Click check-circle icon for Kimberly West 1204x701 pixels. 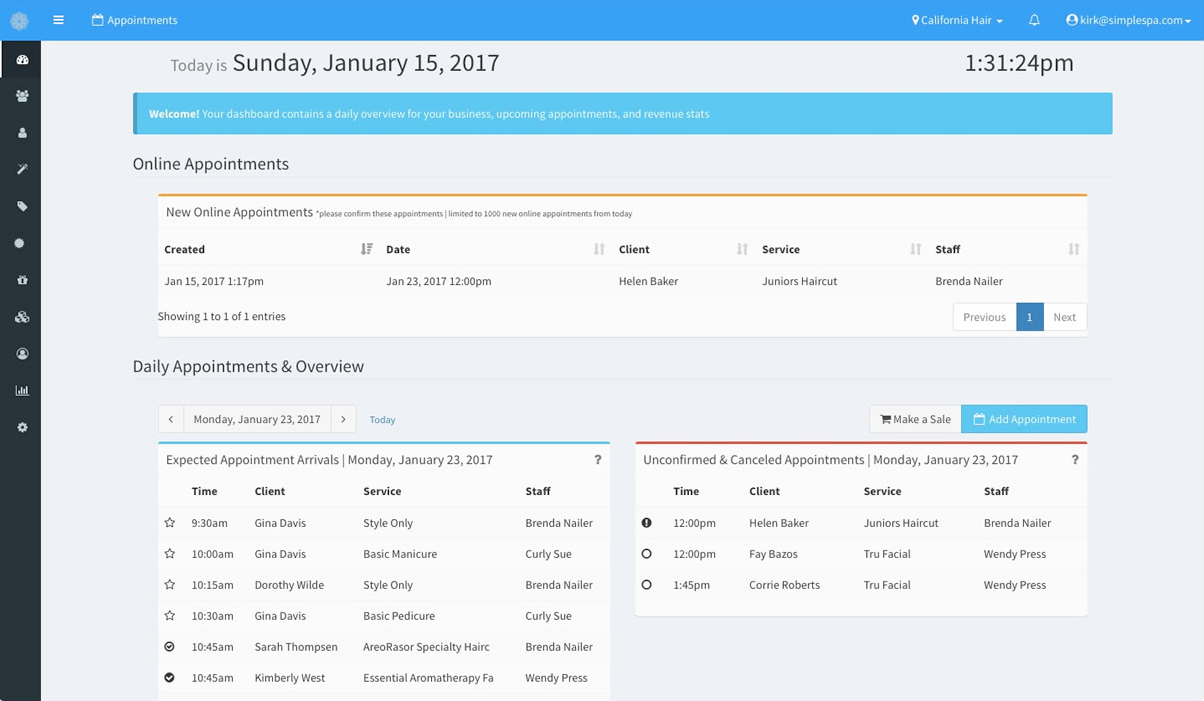pyautogui.click(x=170, y=678)
